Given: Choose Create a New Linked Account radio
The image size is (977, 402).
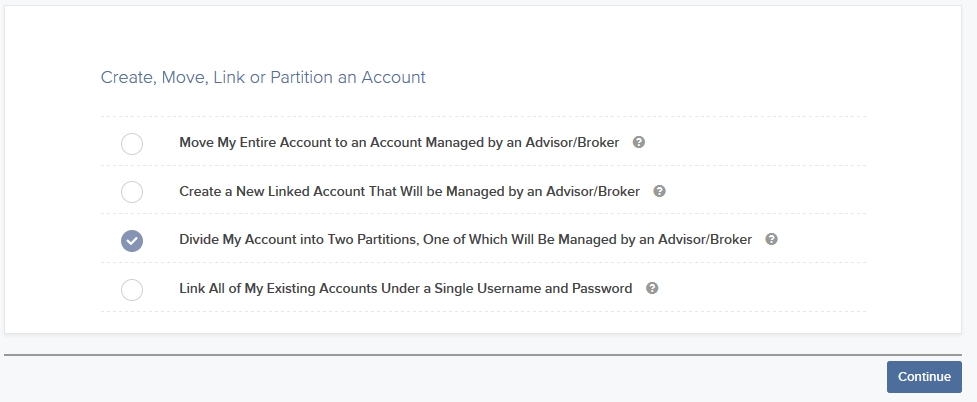Looking at the screenshot, I should point(131,192).
